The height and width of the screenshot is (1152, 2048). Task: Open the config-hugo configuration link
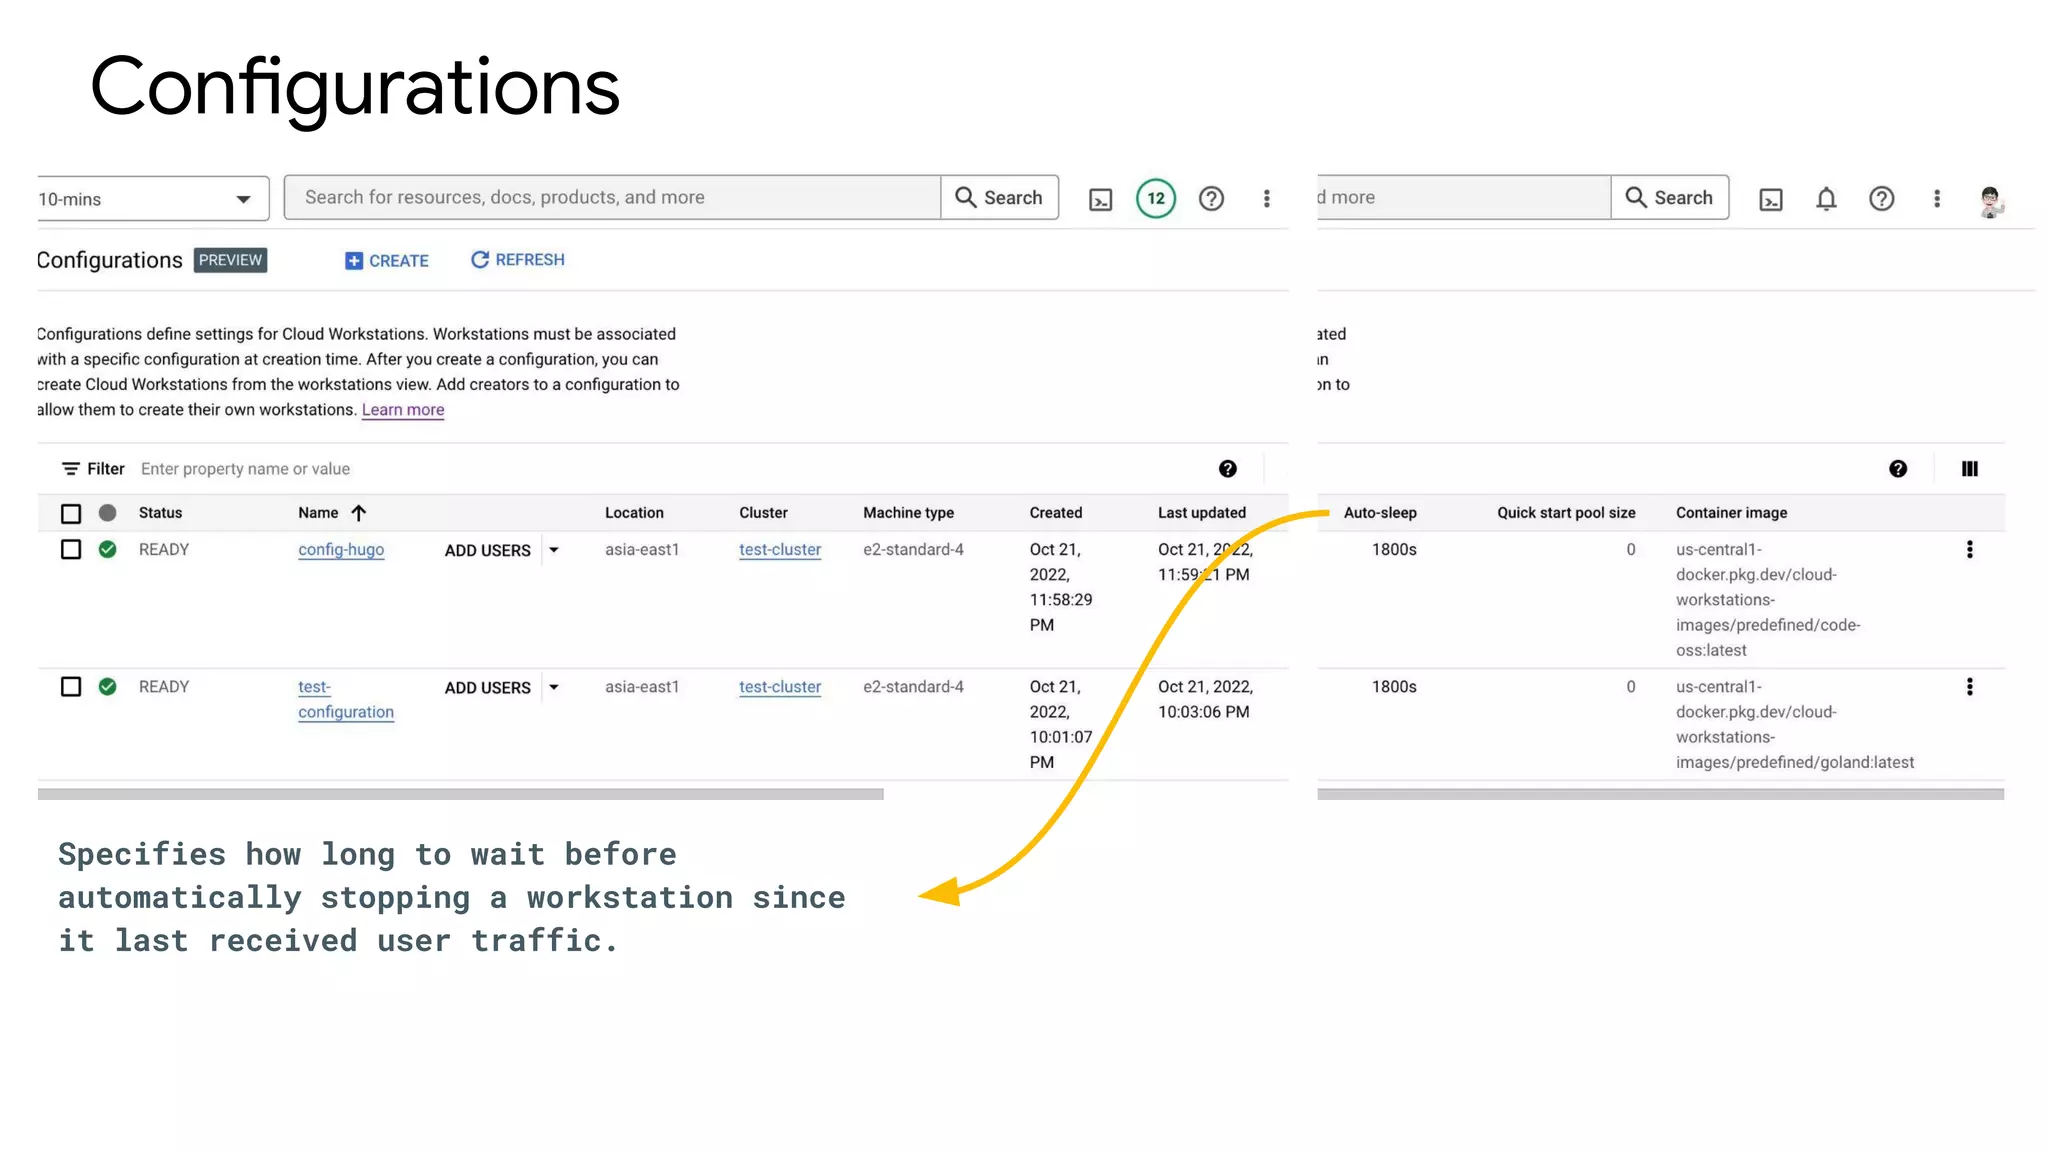coord(341,550)
